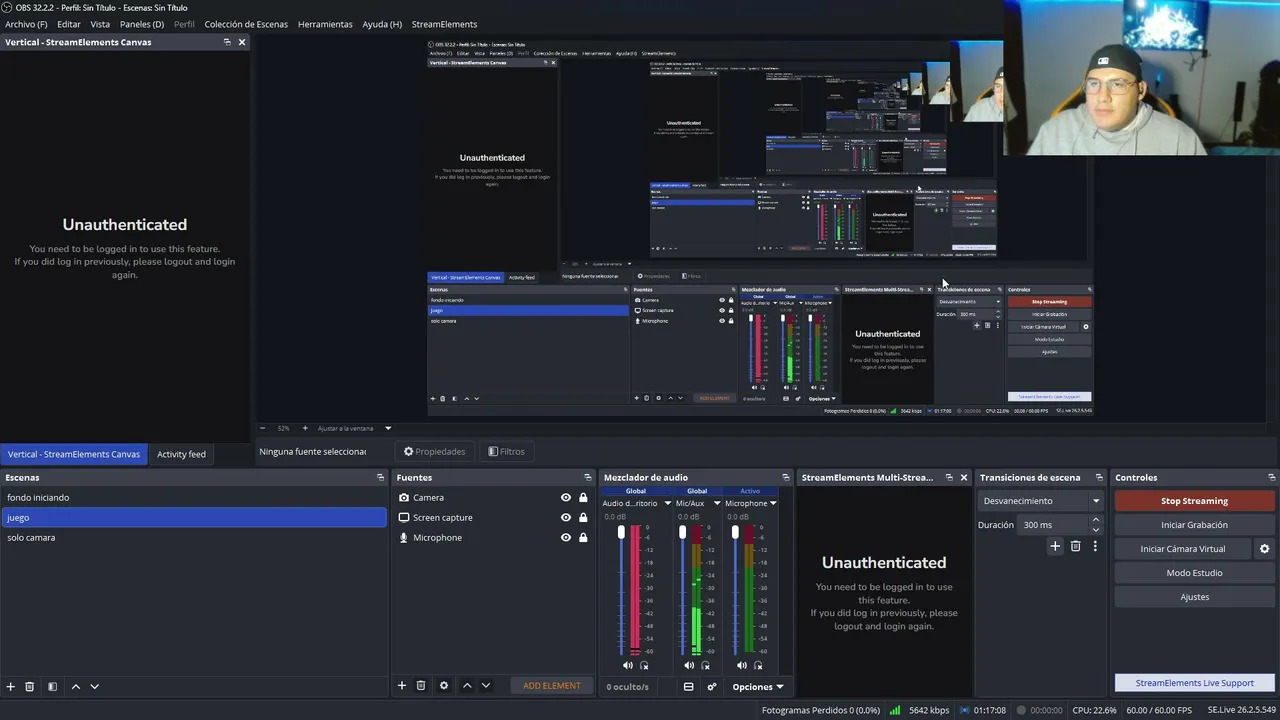Zoom in the preview with the plus icon
The width and height of the screenshot is (1280, 720).
pos(305,428)
